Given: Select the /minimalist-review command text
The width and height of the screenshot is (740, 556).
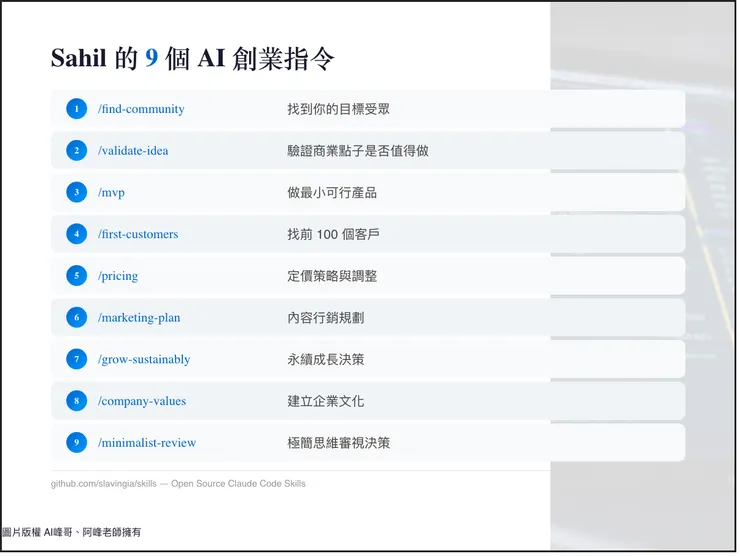Looking at the screenshot, I should (147, 443).
